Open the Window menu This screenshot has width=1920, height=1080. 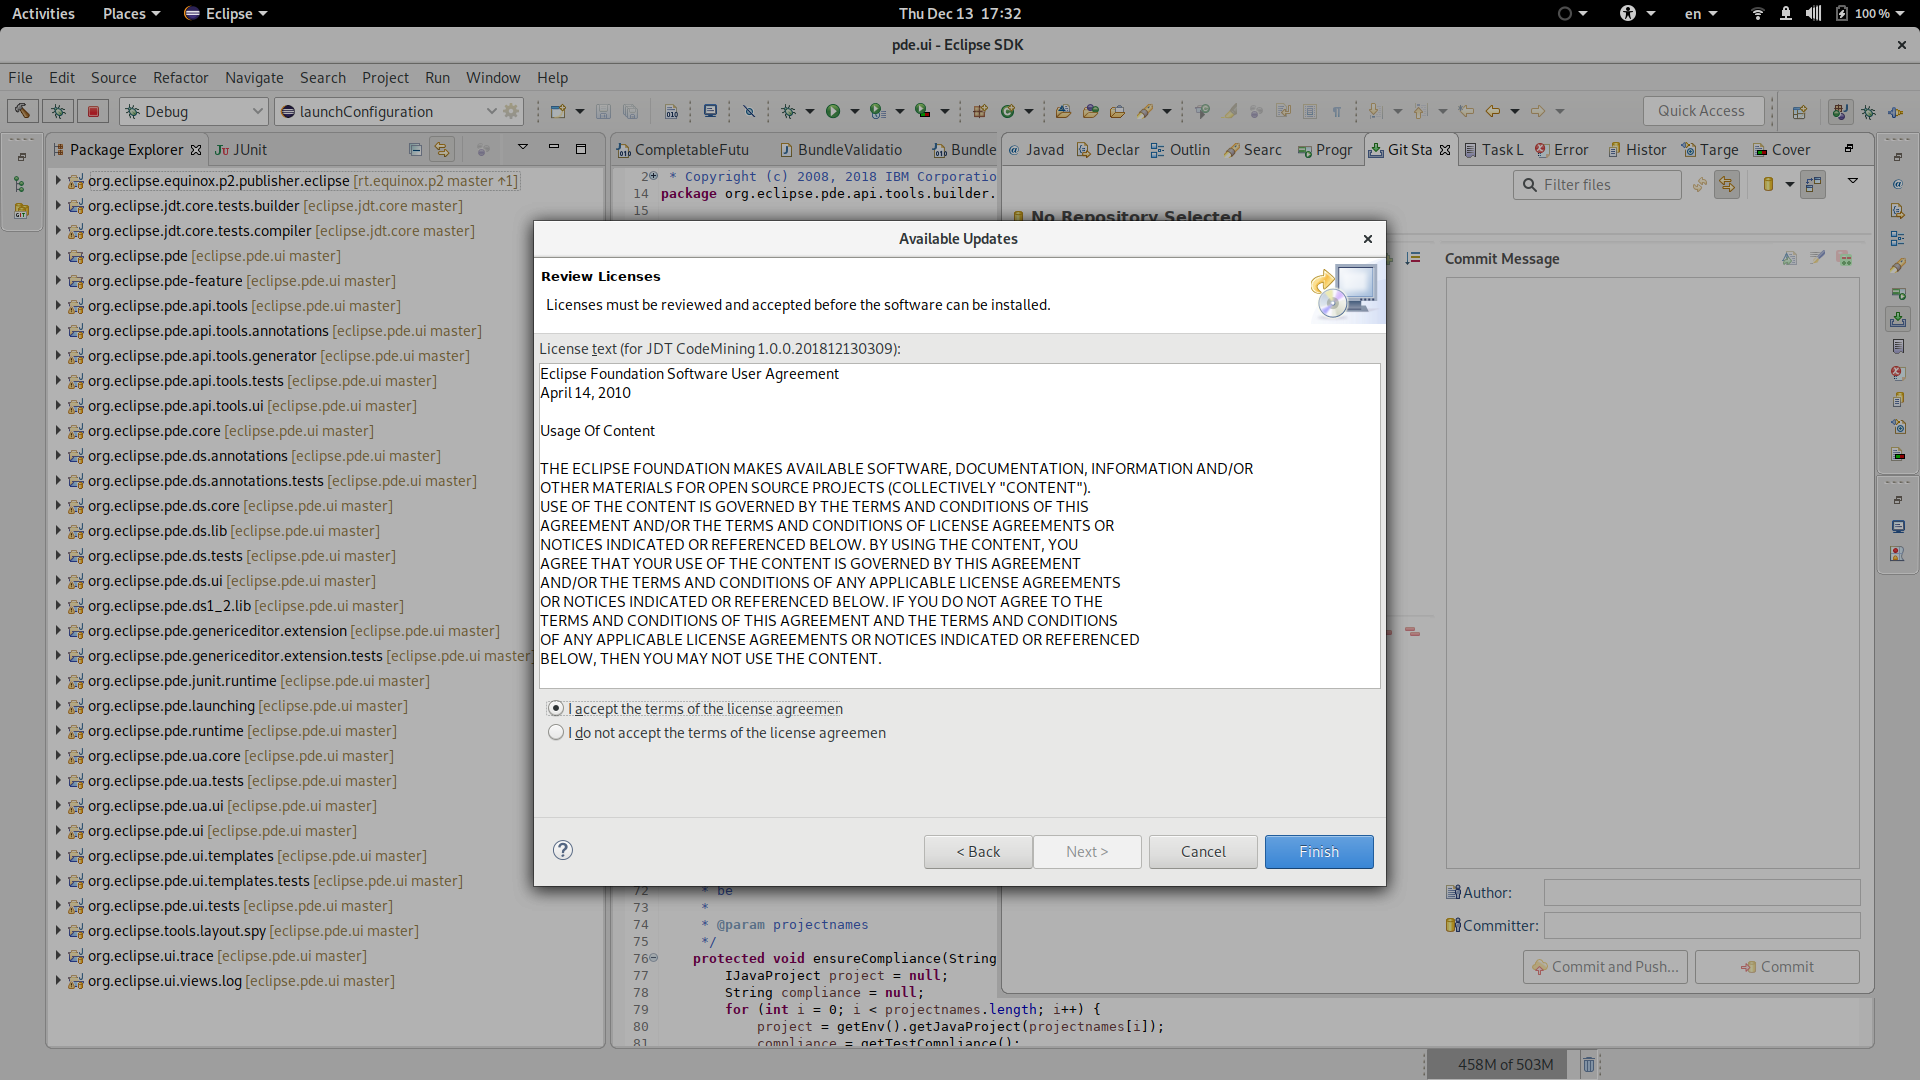click(493, 77)
